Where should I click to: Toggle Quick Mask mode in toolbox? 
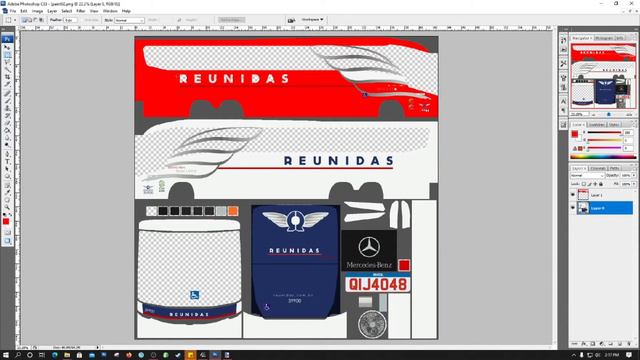click(x=7, y=232)
